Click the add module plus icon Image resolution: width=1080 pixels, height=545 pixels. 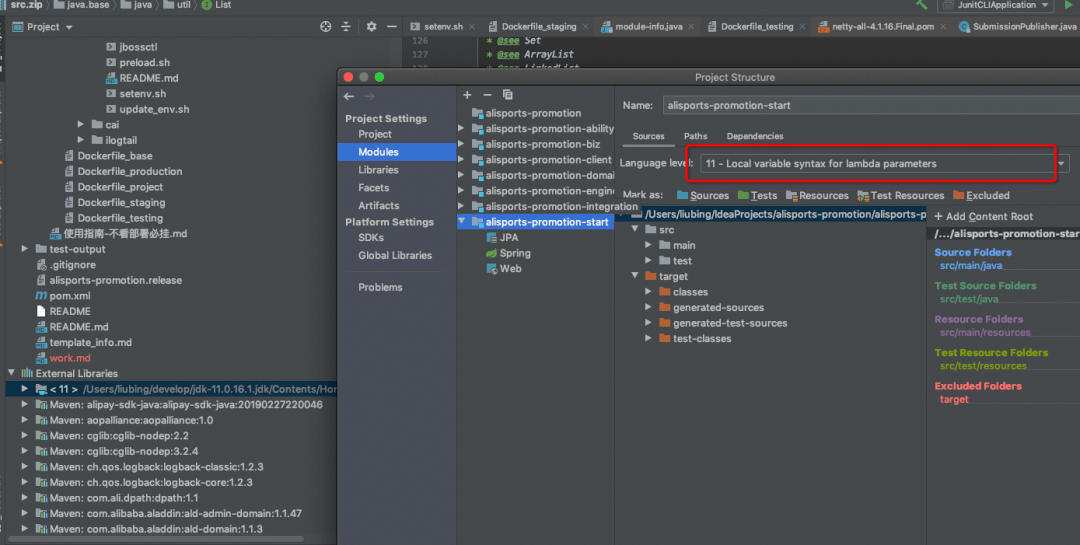coord(467,95)
